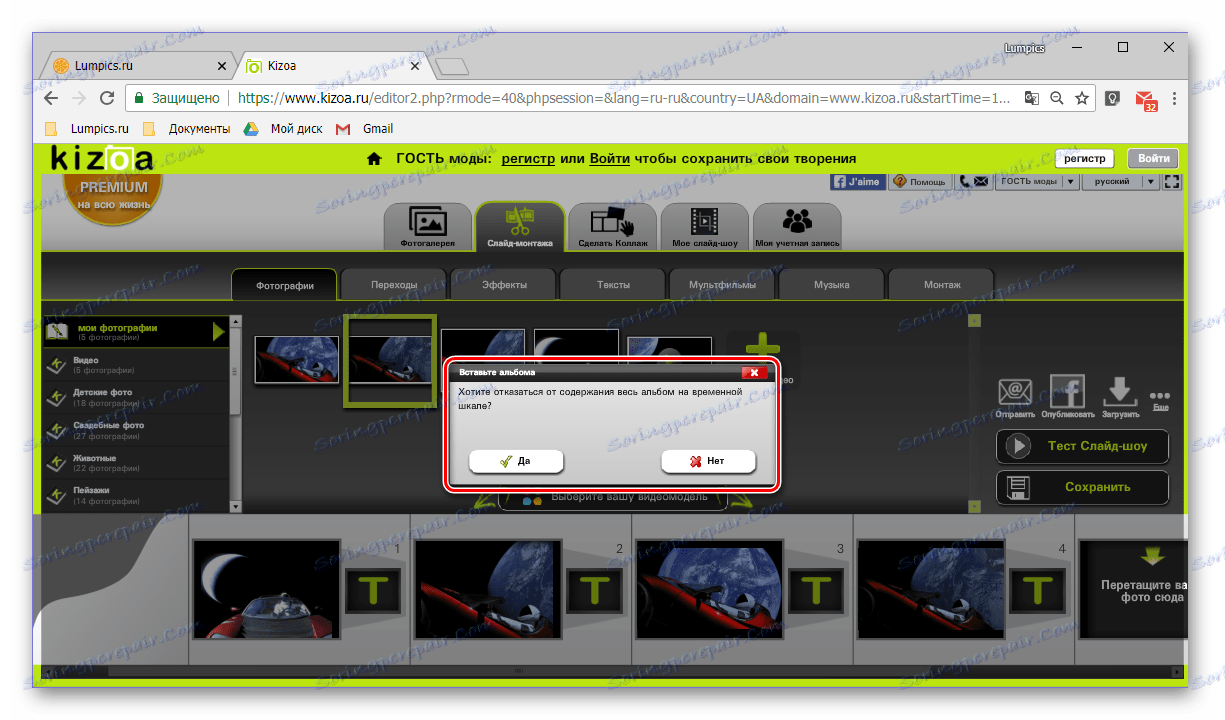
Task: Open Мое слайд-шоу section
Action: pyautogui.click(x=704, y=226)
